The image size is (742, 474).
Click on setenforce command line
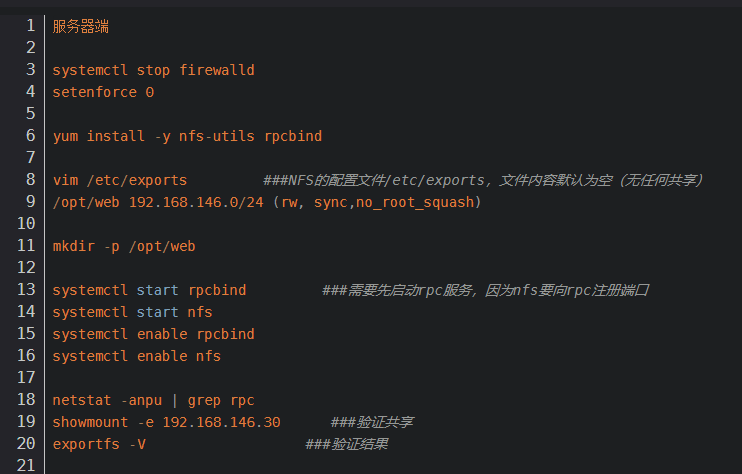(x=103, y=92)
